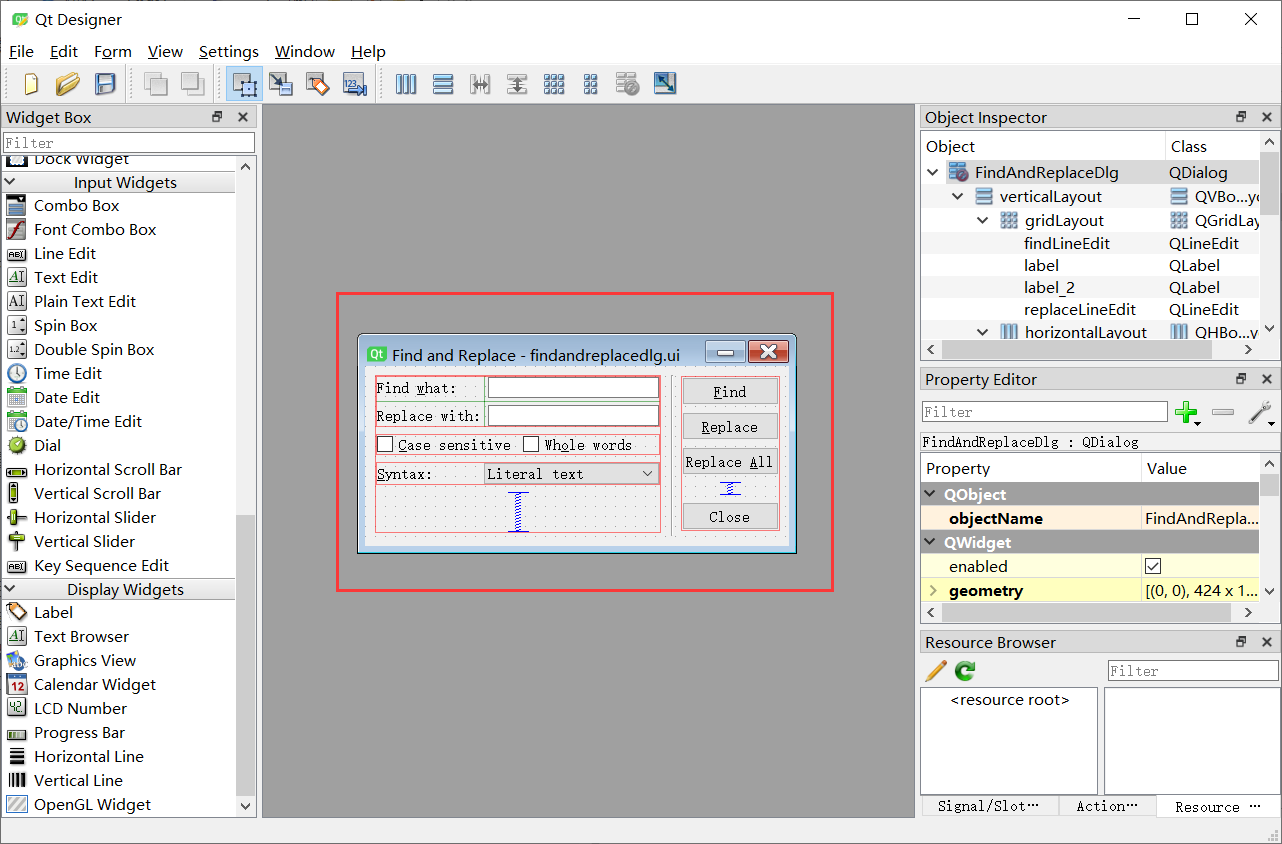Open the Window menu

point(305,52)
